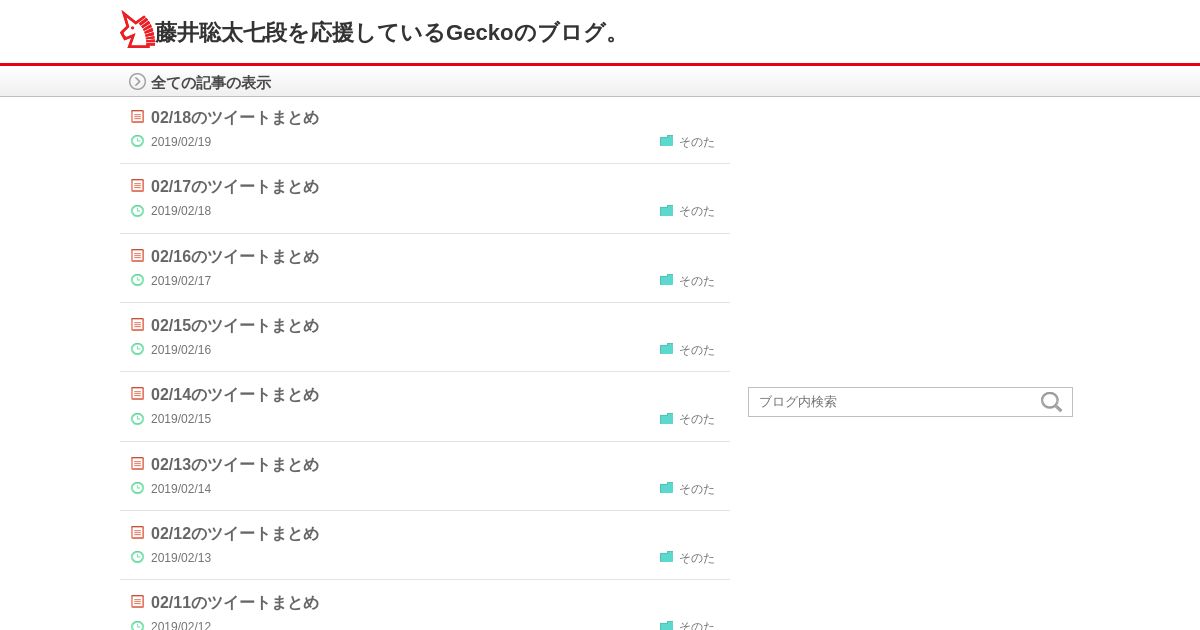This screenshot has height=630, width=1200.
Task: Click the red unicorn blog logo
Action: tap(137, 30)
